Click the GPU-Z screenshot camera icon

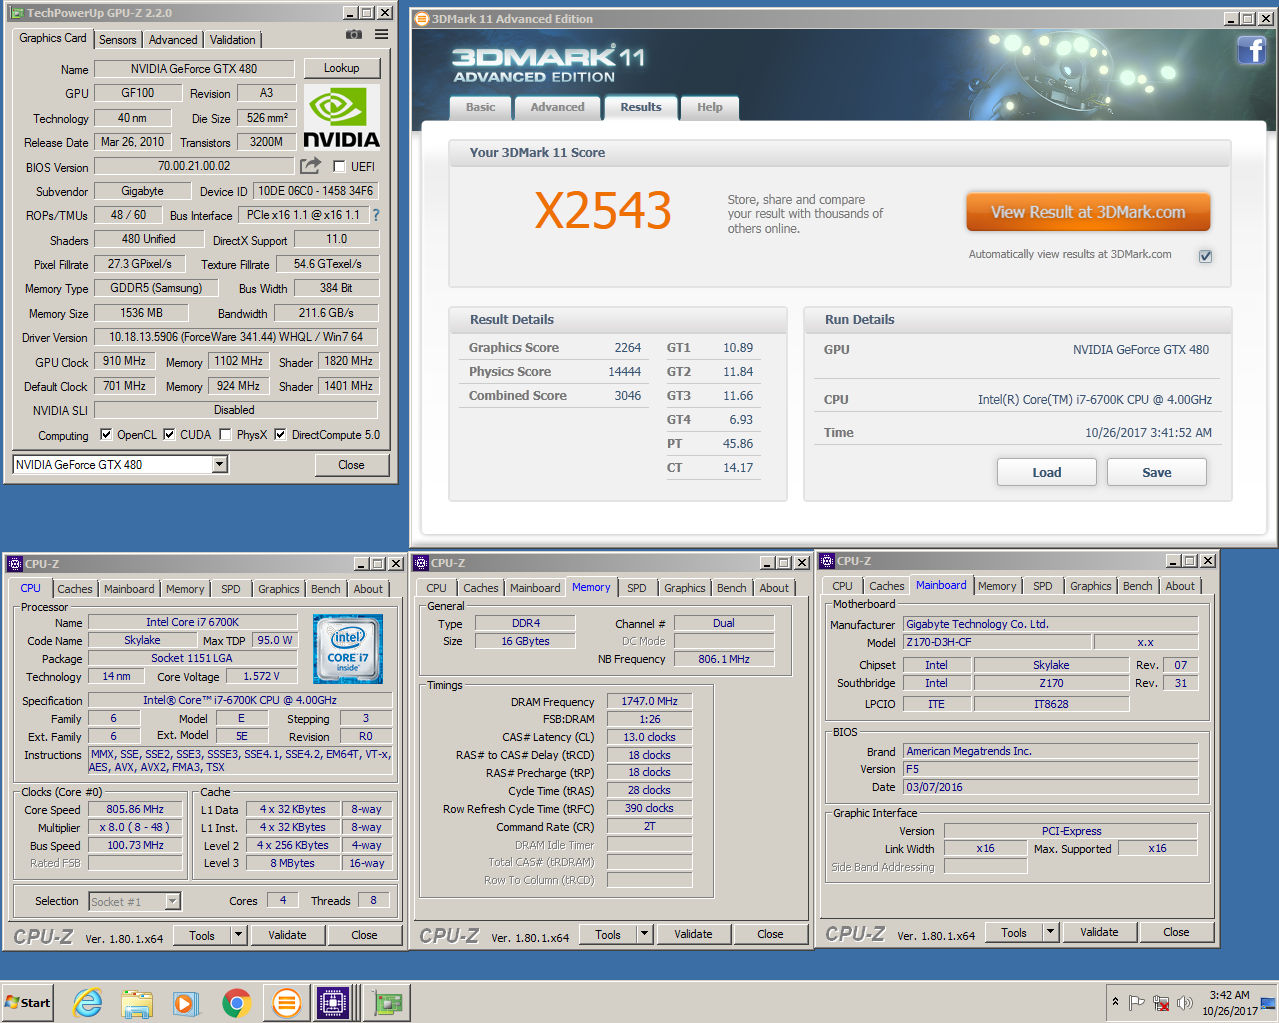tap(353, 34)
